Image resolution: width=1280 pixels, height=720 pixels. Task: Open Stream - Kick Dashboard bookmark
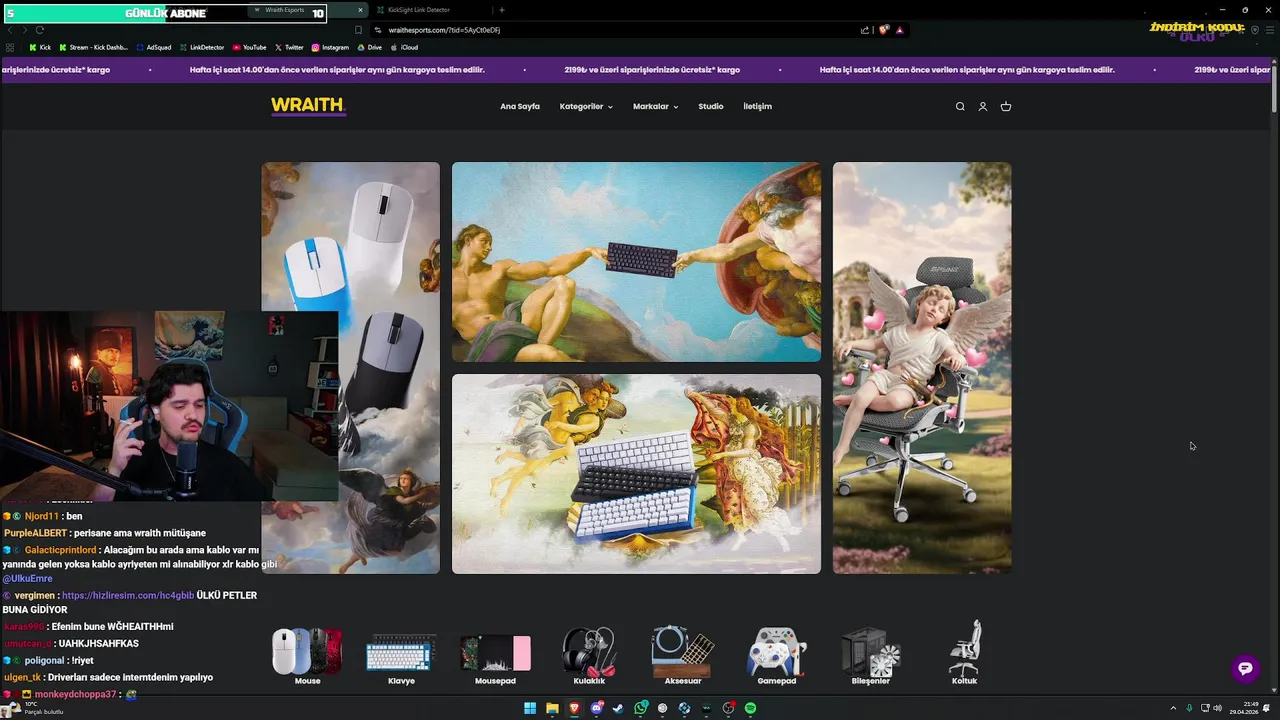point(94,47)
